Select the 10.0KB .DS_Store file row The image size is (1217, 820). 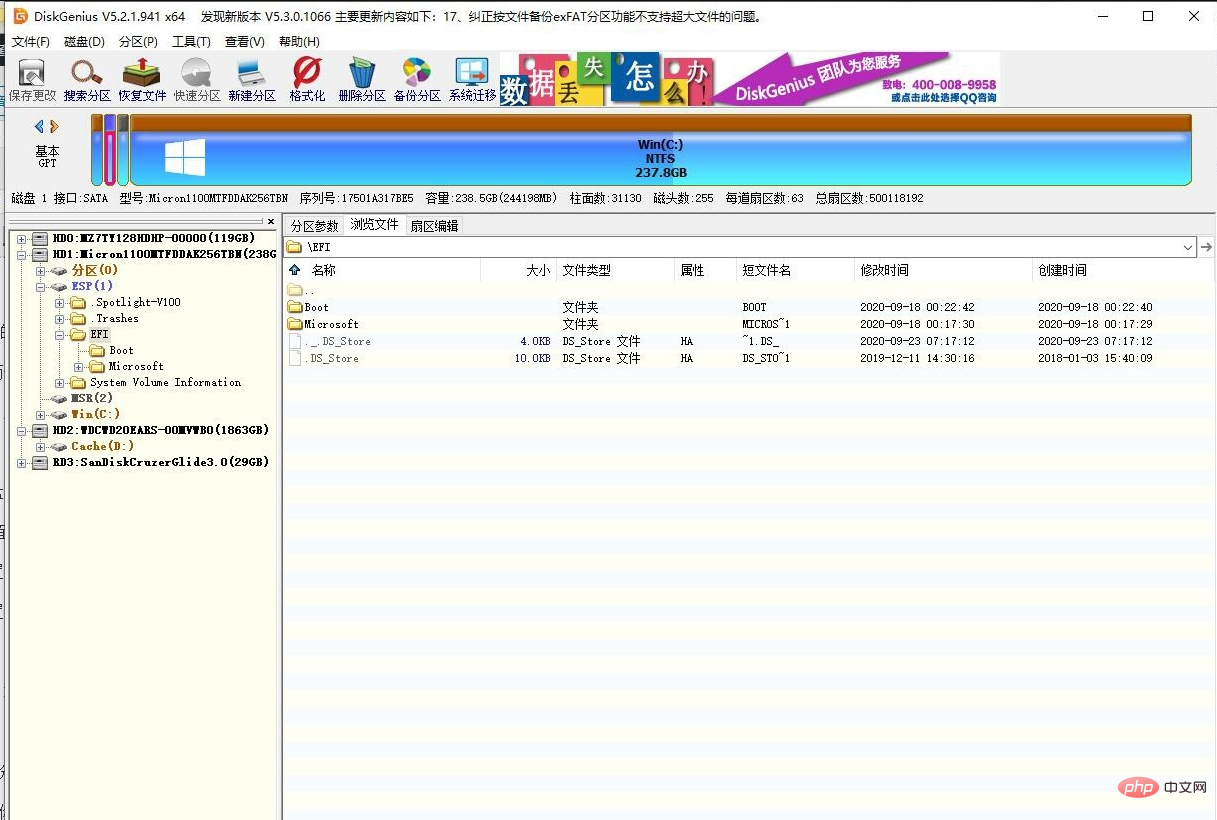(x=749, y=358)
